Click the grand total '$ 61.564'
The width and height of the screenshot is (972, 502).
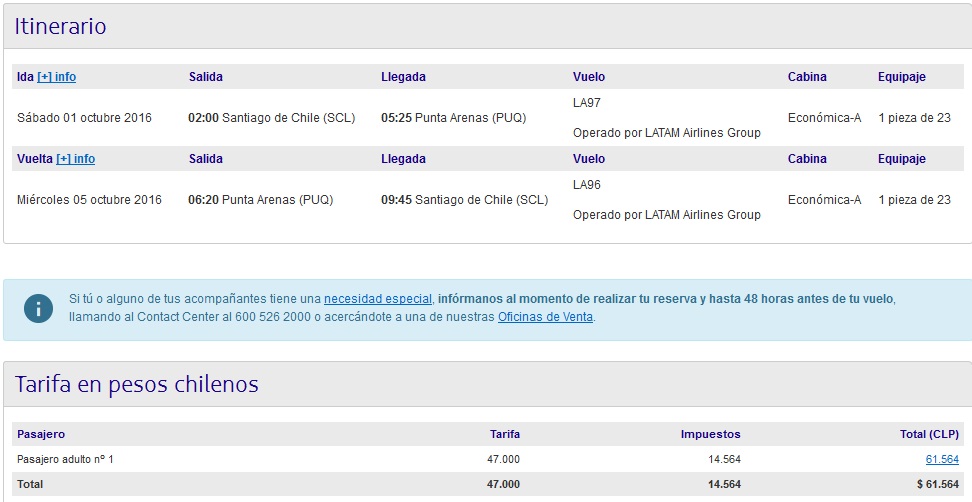click(938, 484)
